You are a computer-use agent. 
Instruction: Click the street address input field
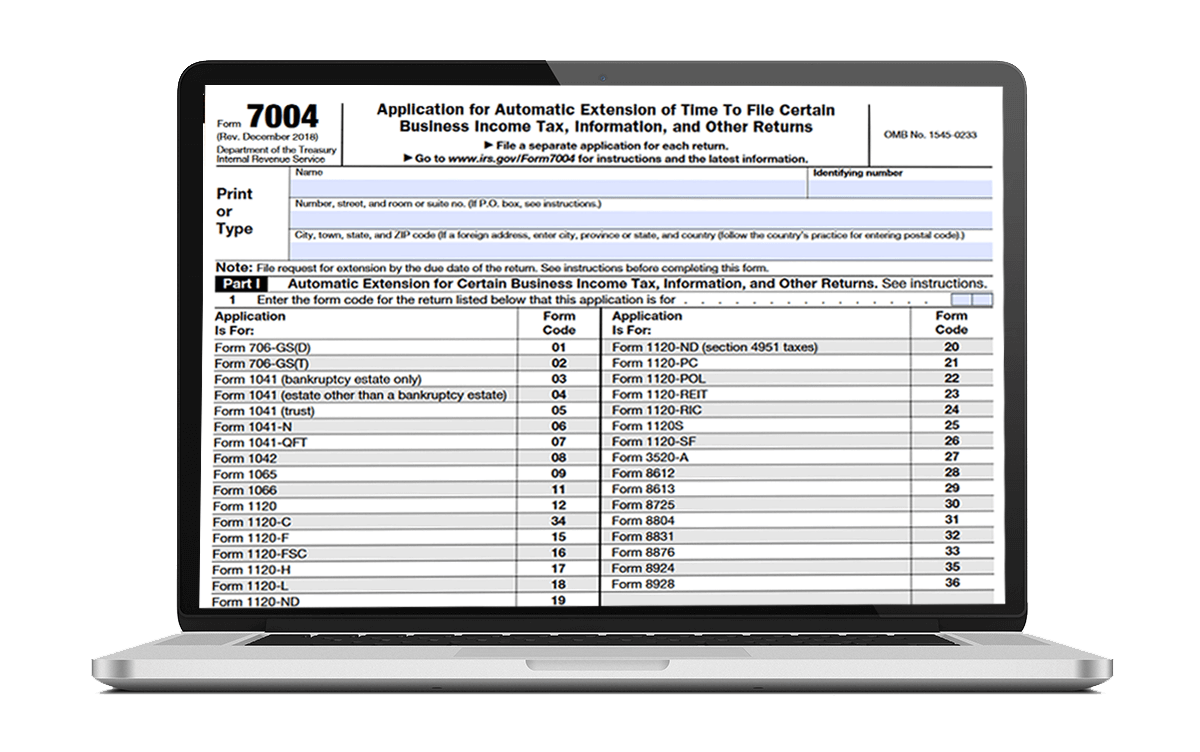click(x=641, y=219)
